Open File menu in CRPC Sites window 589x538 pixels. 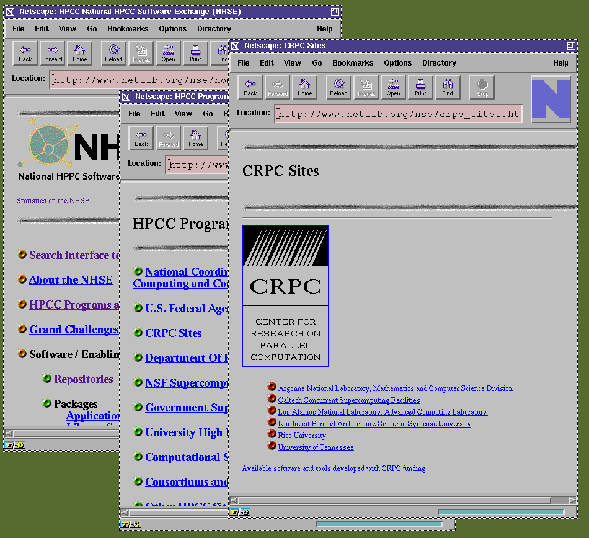[243, 63]
